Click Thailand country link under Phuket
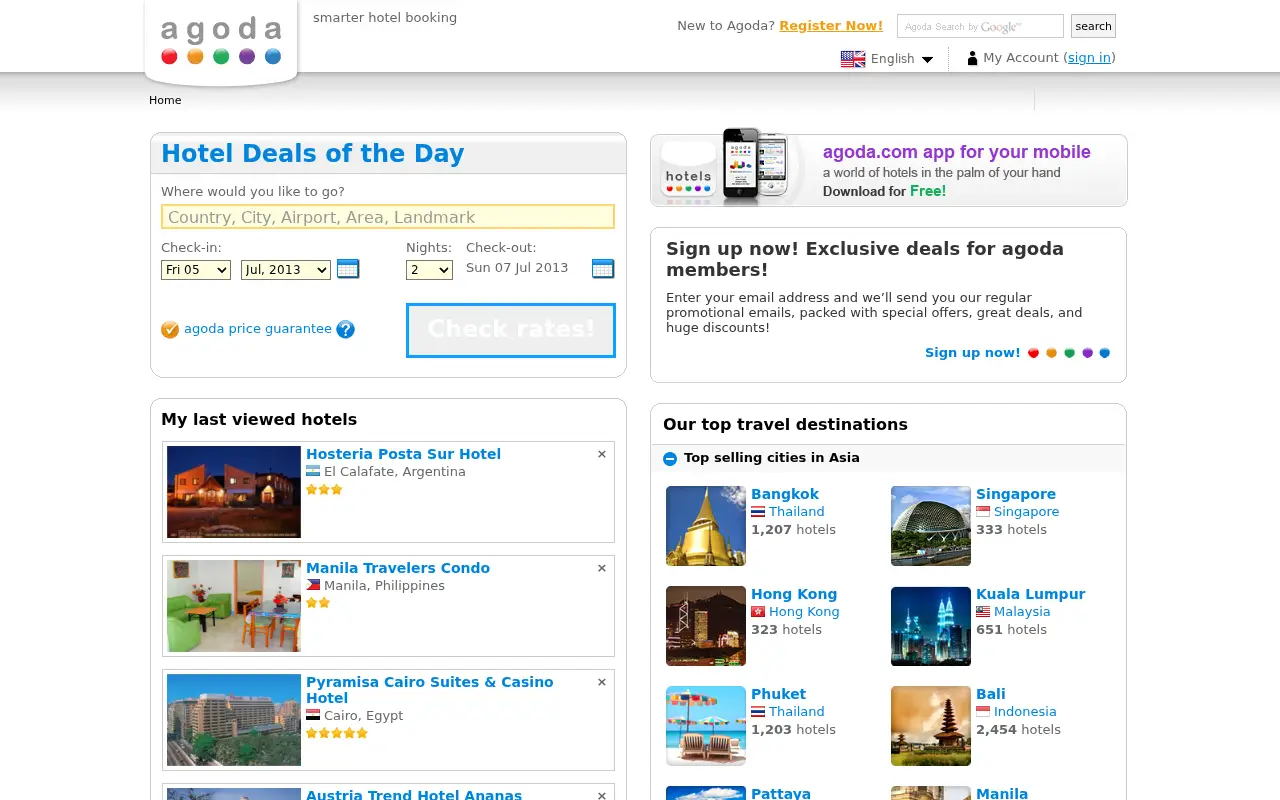This screenshot has height=800, width=1280. 797,712
